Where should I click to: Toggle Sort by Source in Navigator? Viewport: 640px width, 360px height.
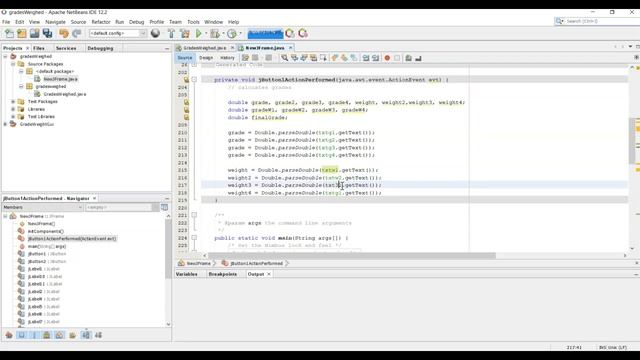tap(98, 335)
